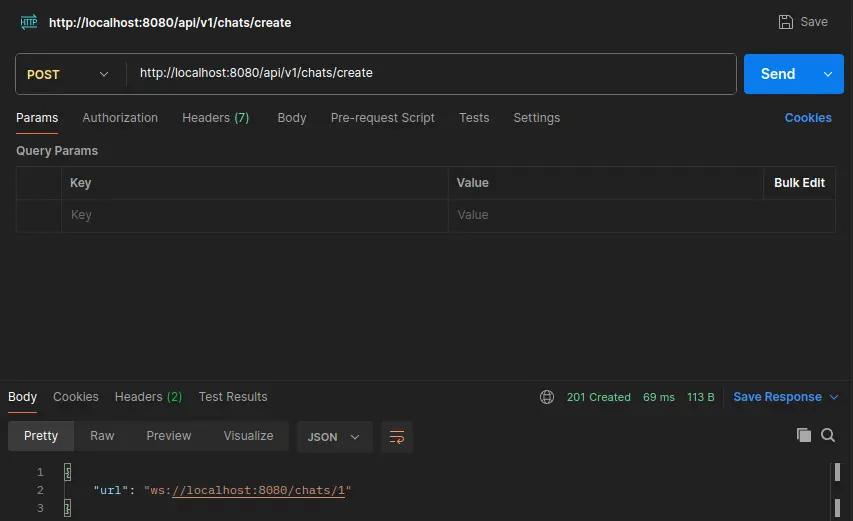Click Bulk Edit for query params
This screenshot has height=521, width=853.
point(799,183)
